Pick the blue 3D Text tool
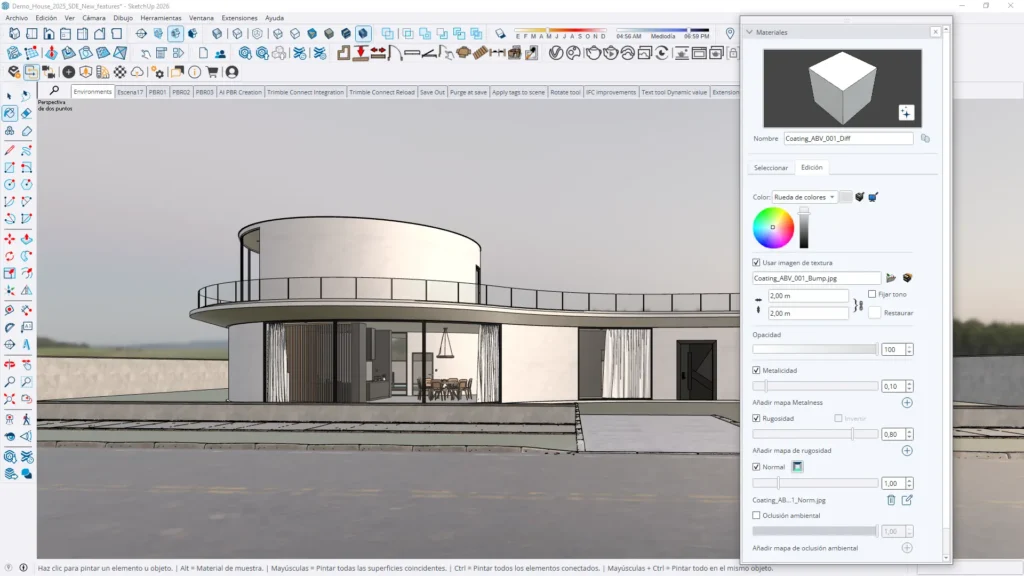 pyautogui.click(x=26, y=344)
